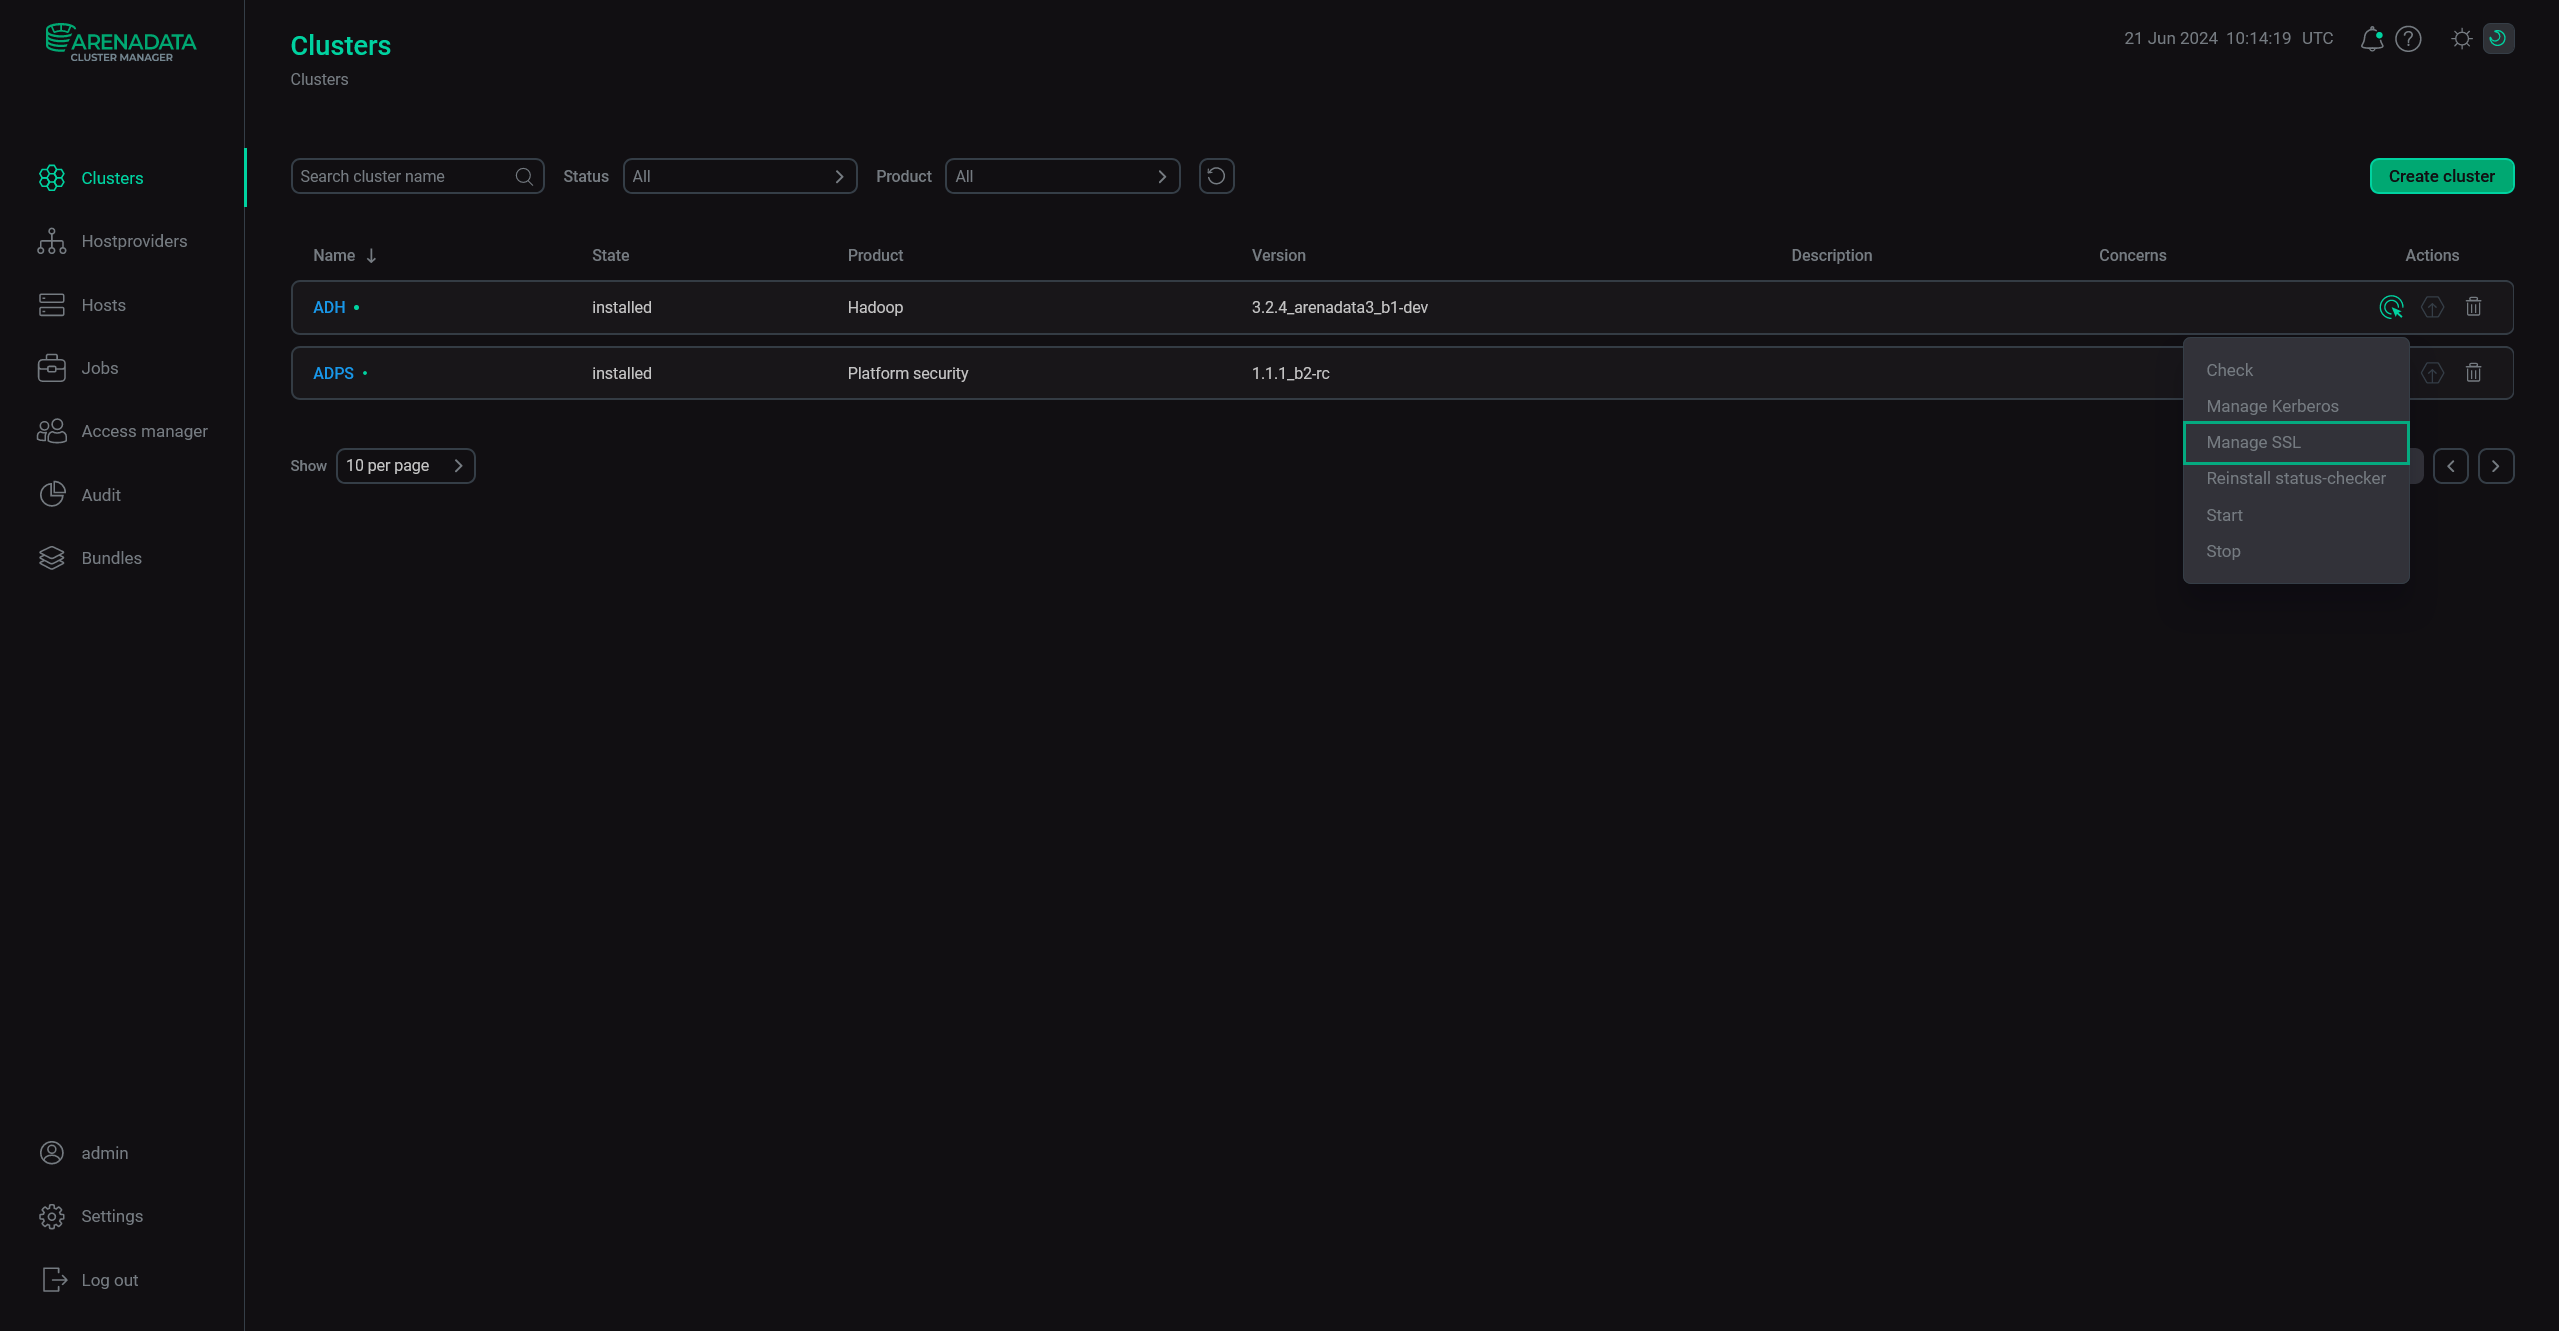Log out of the application
Image resolution: width=2559 pixels, height=1331 pixels.
coord(109,1280)
